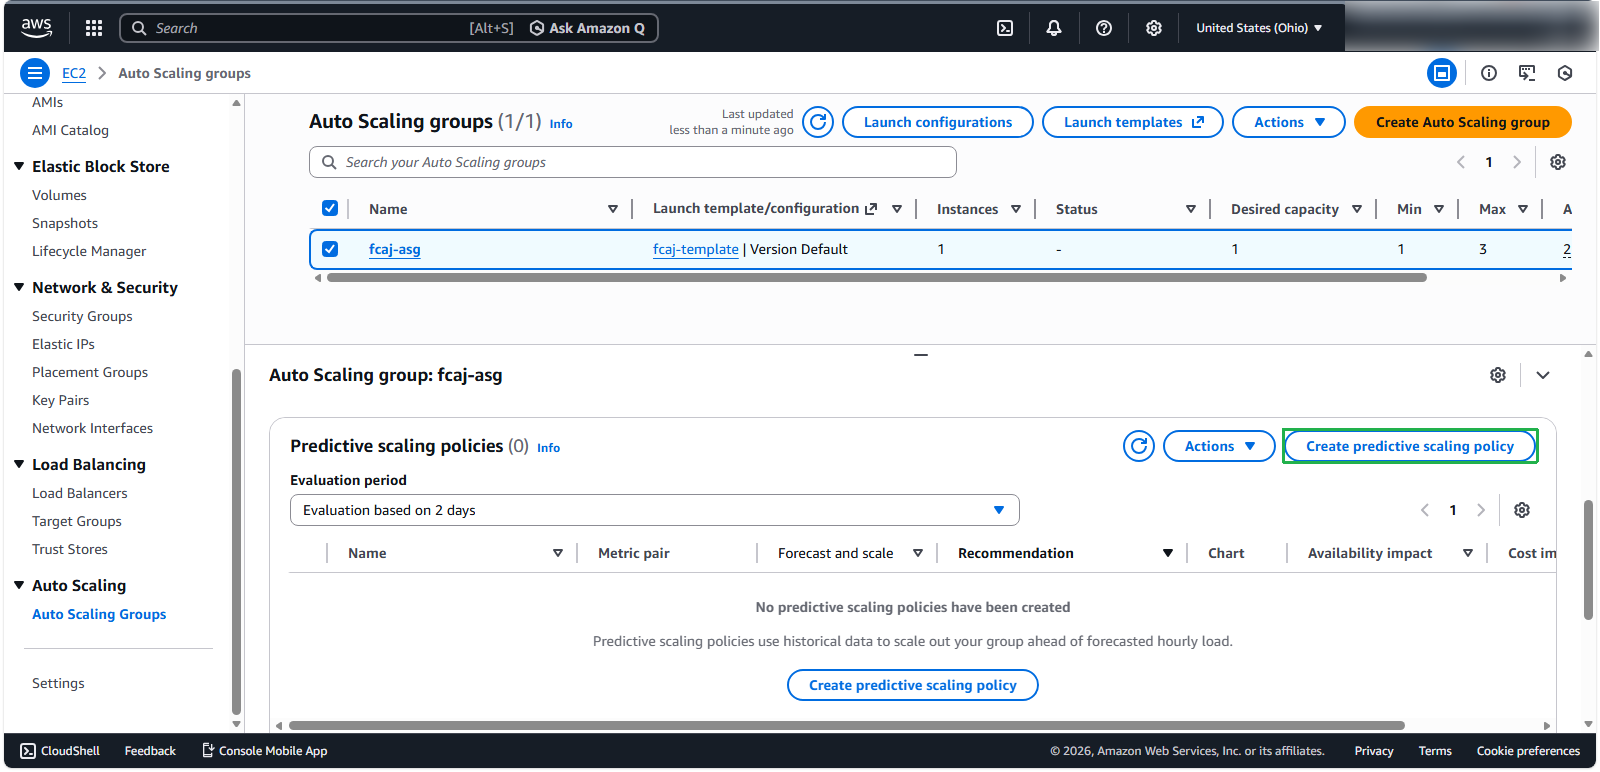Click the sidebar vertical scrollbar
1600x772 pixels.
pyautogui.click(x=237, y=542)
